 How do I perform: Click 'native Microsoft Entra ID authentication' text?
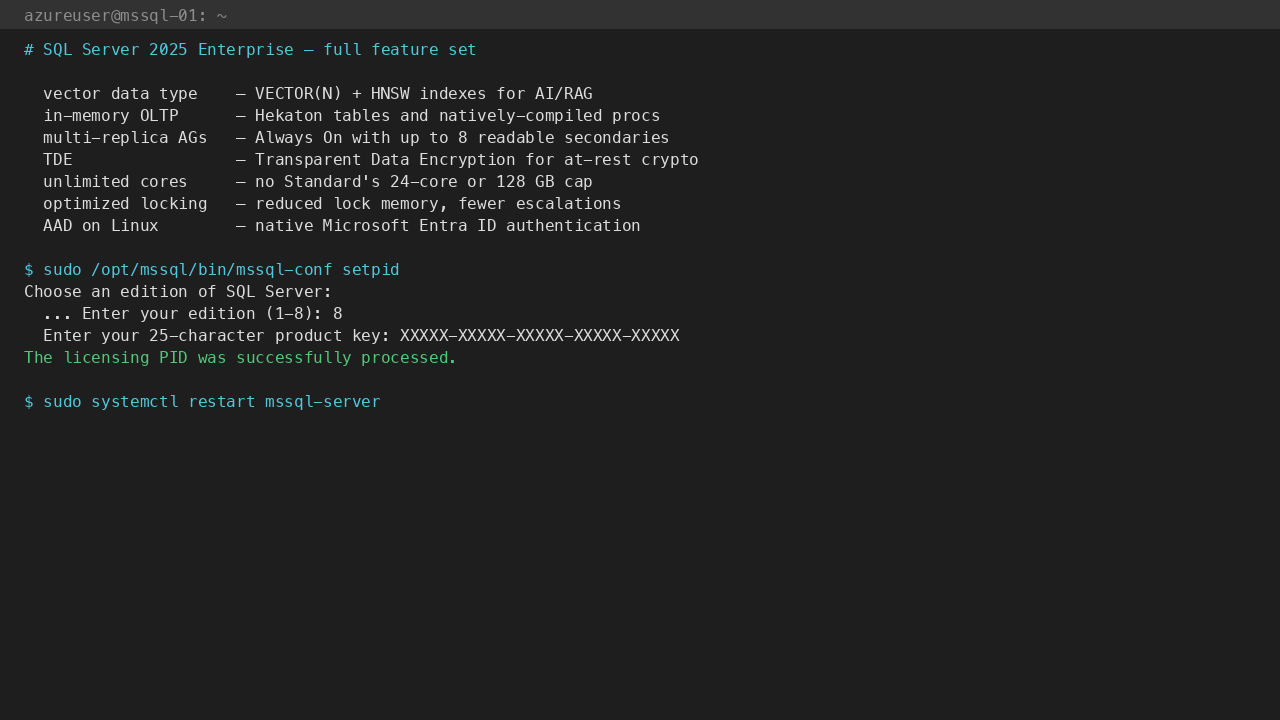[448, 226]
